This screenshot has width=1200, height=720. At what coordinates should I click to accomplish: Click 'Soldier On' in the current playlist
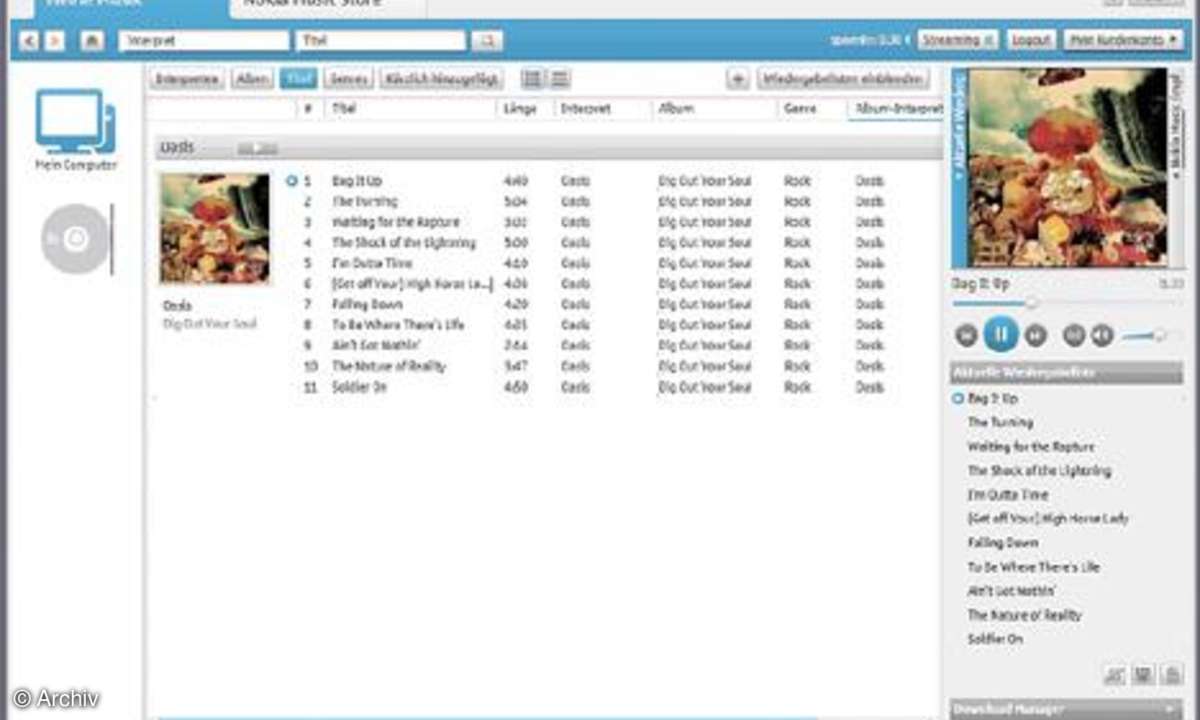coord(995,639)
